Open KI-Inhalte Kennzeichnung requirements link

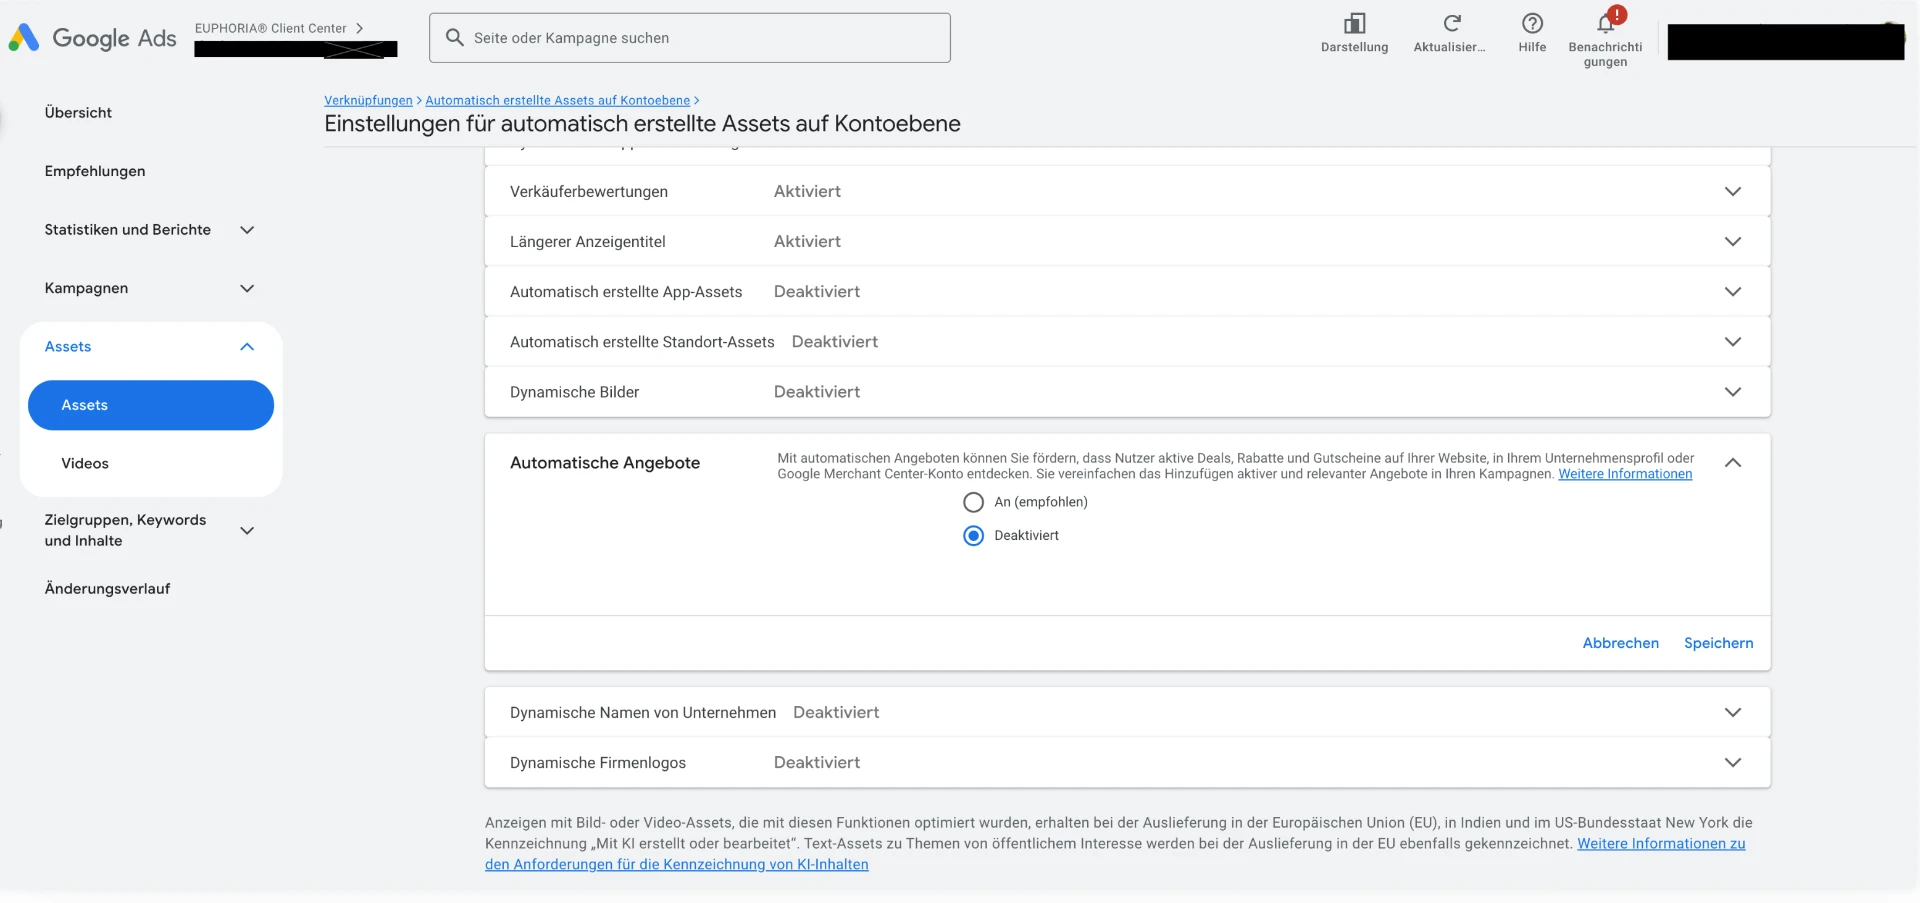(x=1115, y=854)
